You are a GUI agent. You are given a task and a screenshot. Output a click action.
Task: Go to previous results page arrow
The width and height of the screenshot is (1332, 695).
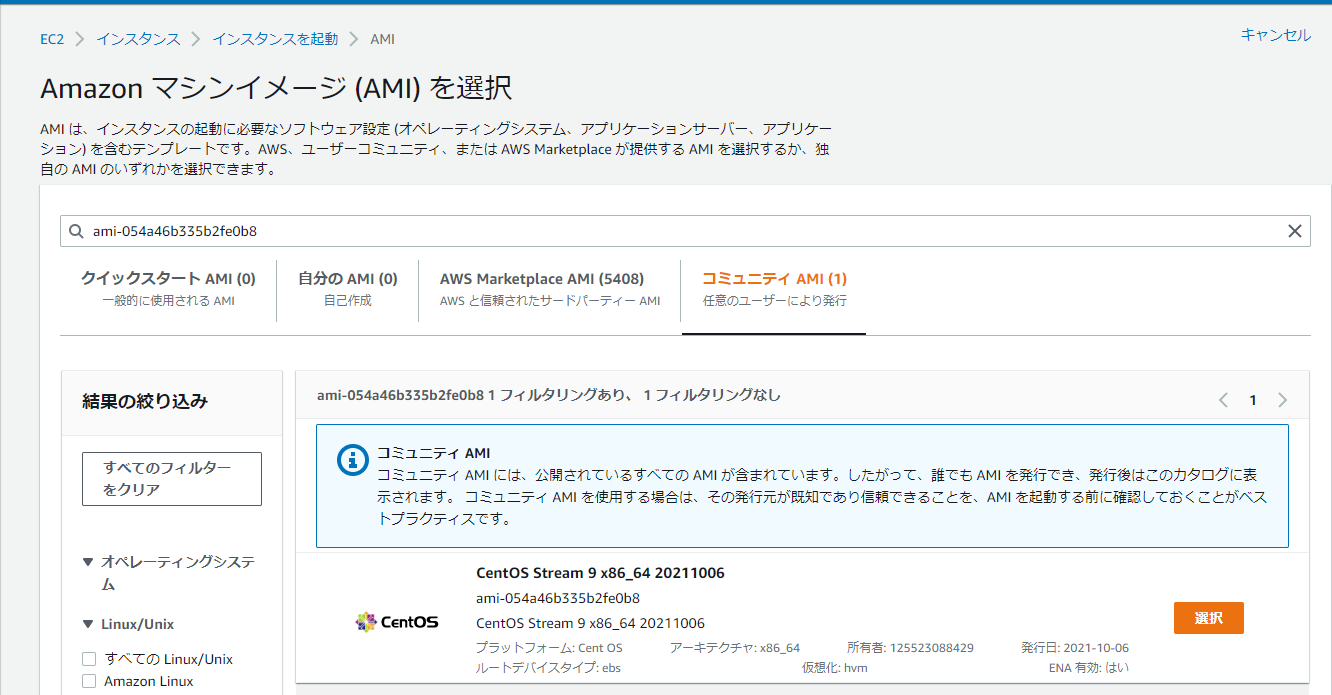pos(1223,400)
